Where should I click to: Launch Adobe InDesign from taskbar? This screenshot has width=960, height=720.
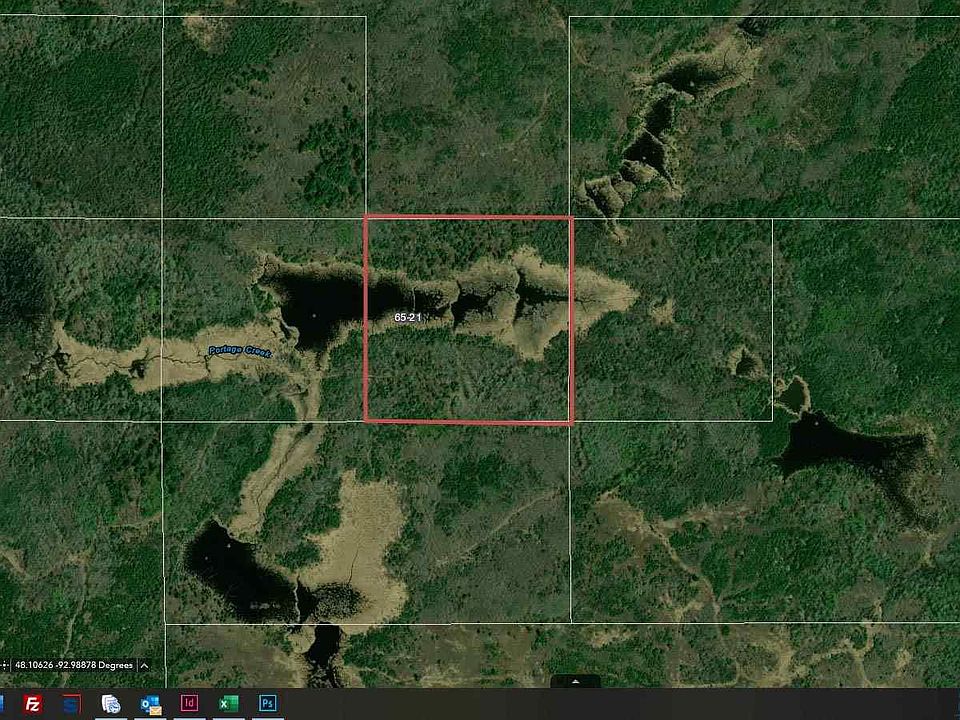point(190,703)
